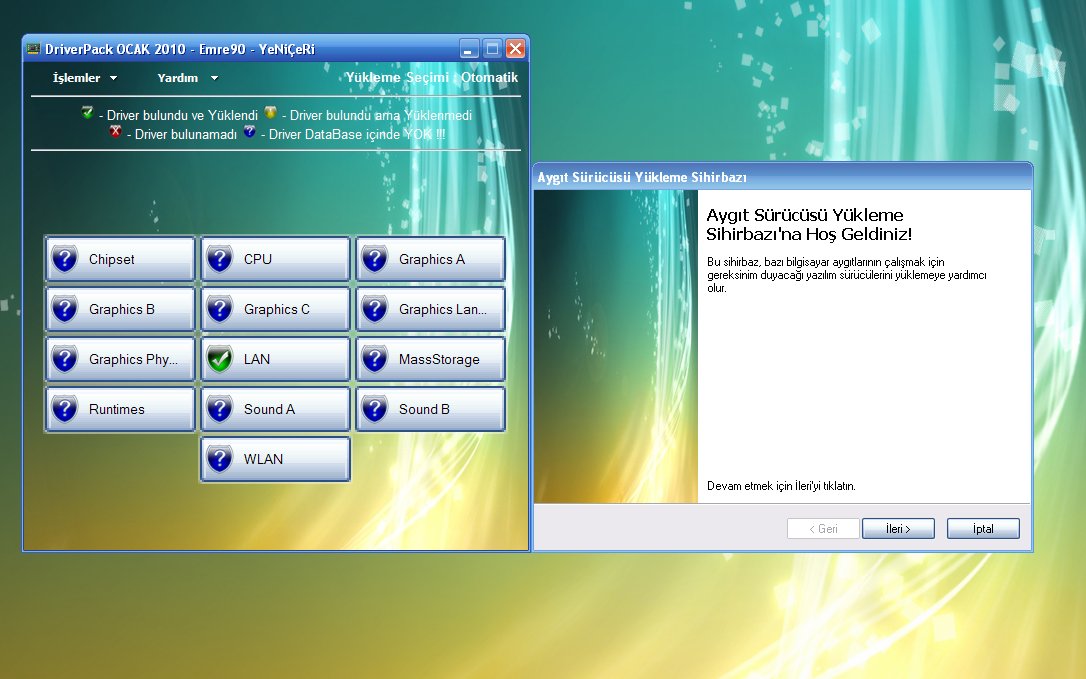Image resolution: width=1086 pixels, height=679 pixels.
Task: Click the wizard title 'Aygıt Sürücüsü Yükleme Sihirbazı'
Action: 642,177
